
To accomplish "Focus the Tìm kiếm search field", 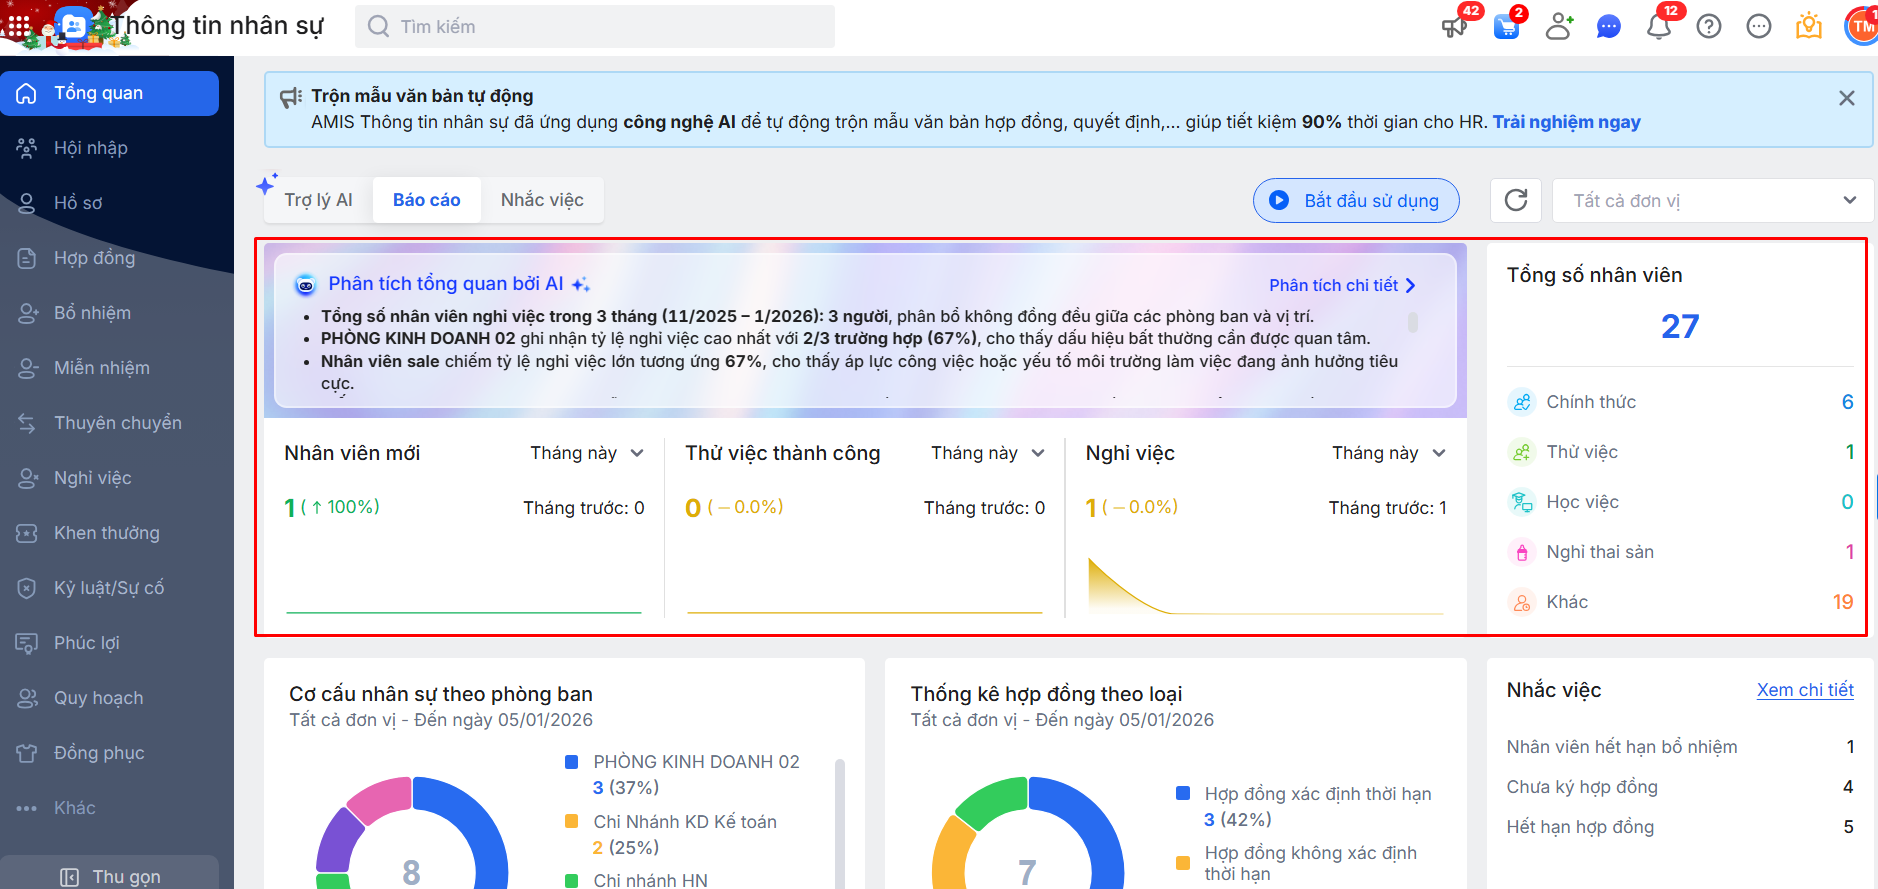I will tap(595, 26).
